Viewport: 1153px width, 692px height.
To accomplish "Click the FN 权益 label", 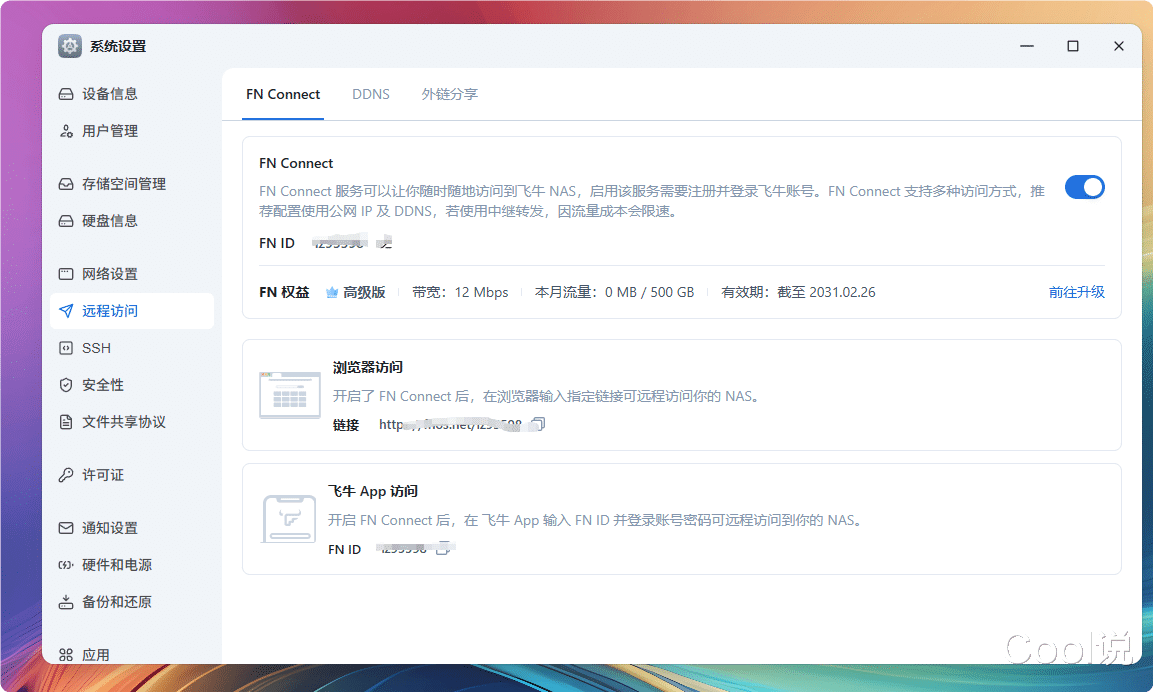I will point(284,292).
